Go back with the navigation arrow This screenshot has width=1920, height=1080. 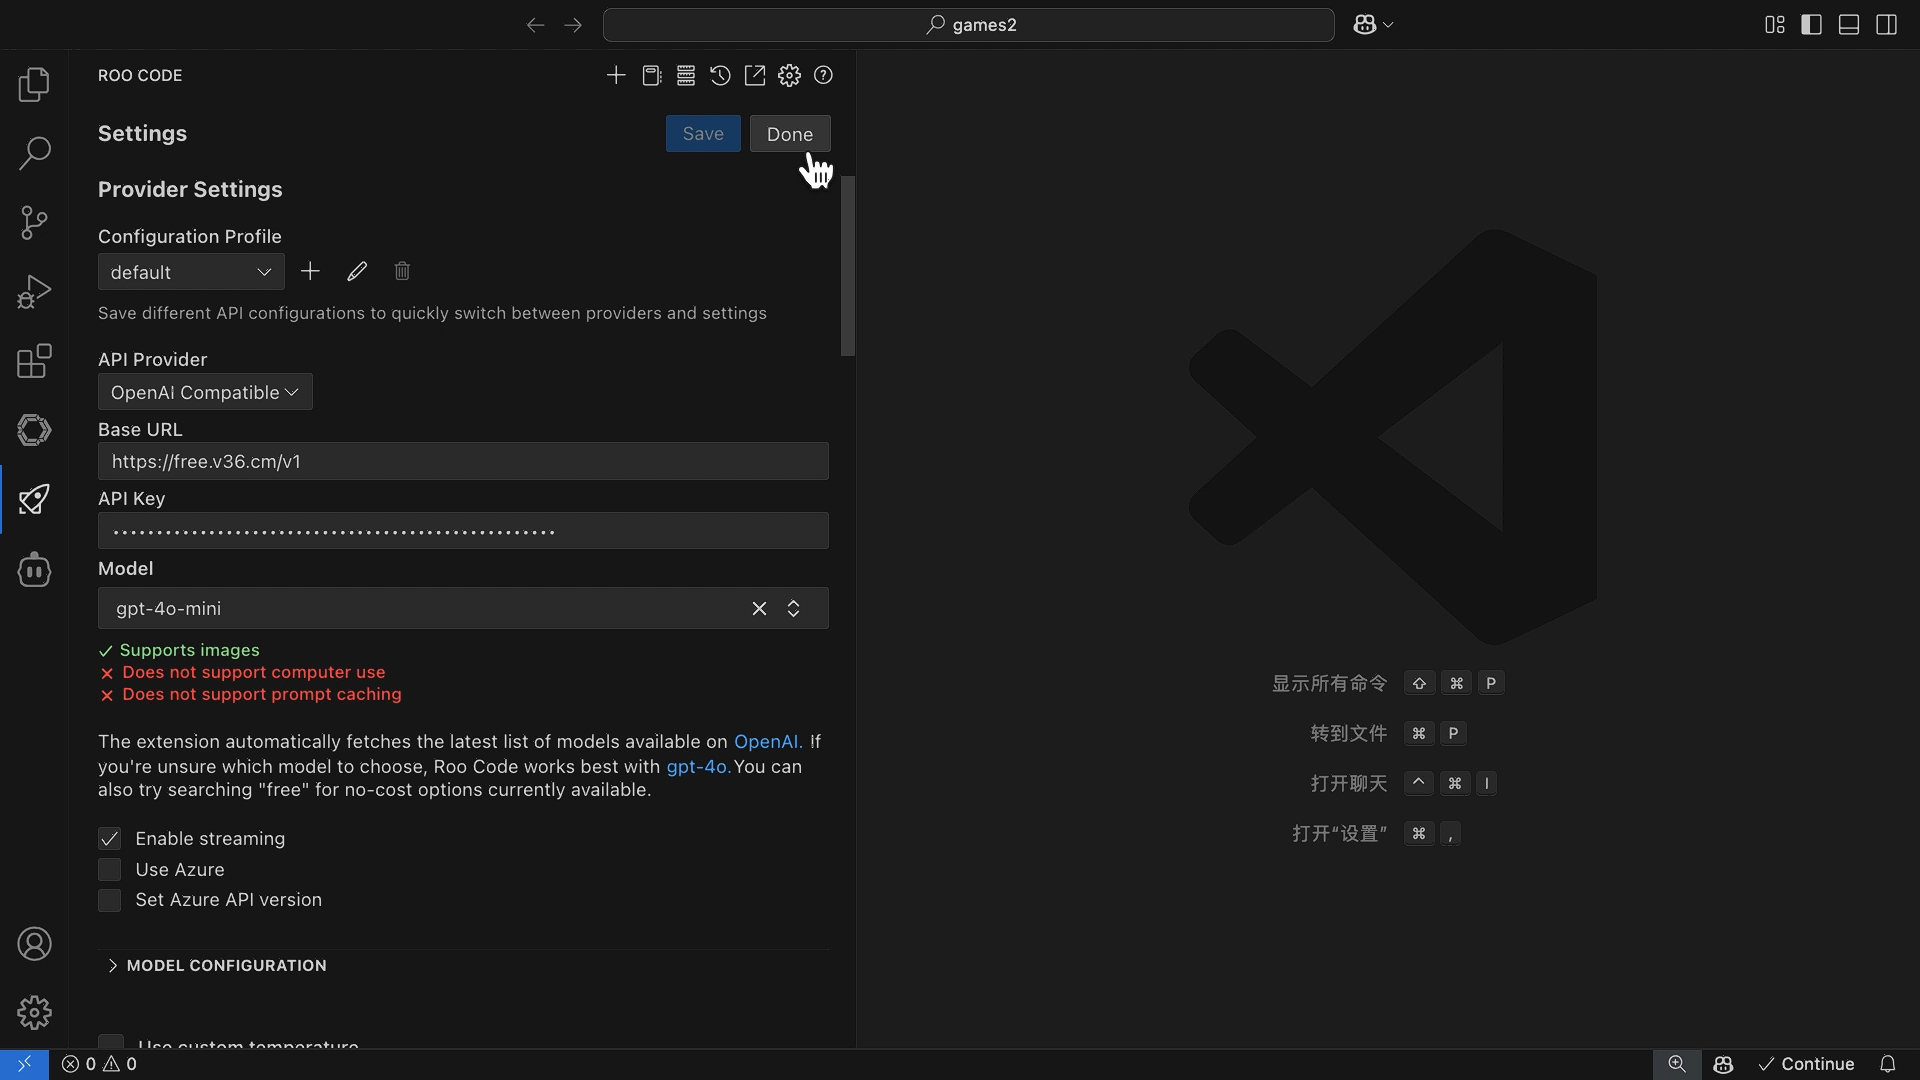coord(535,25)
